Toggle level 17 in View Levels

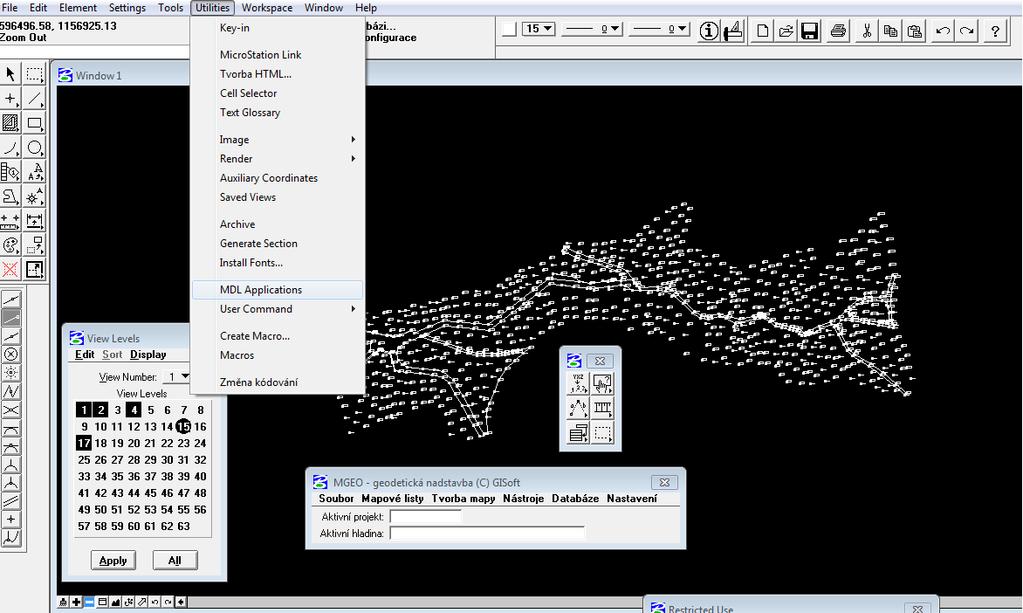[x=84, y=443]
